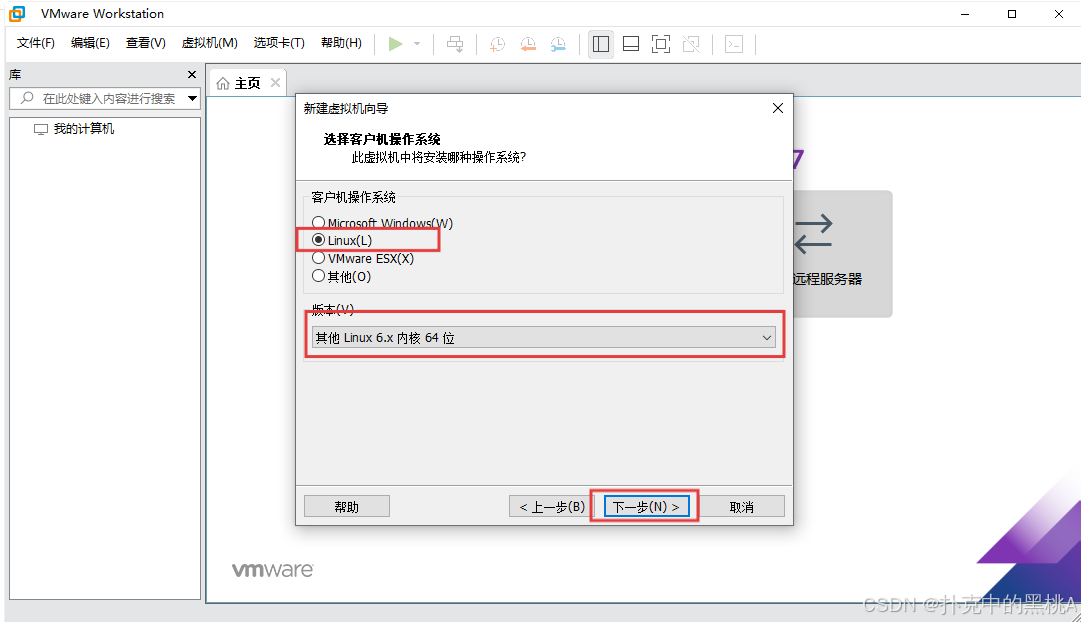Open the VM menu
This screenshot has width=1081, height=622.
point(210,43)
